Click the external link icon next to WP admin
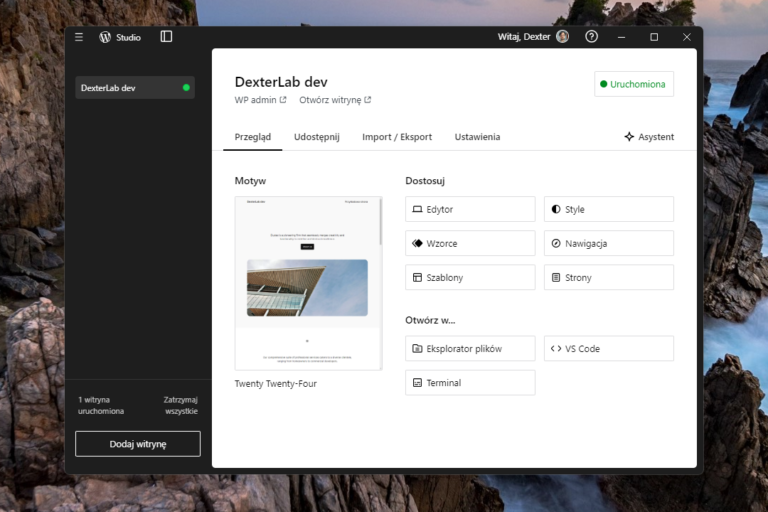 283,99
